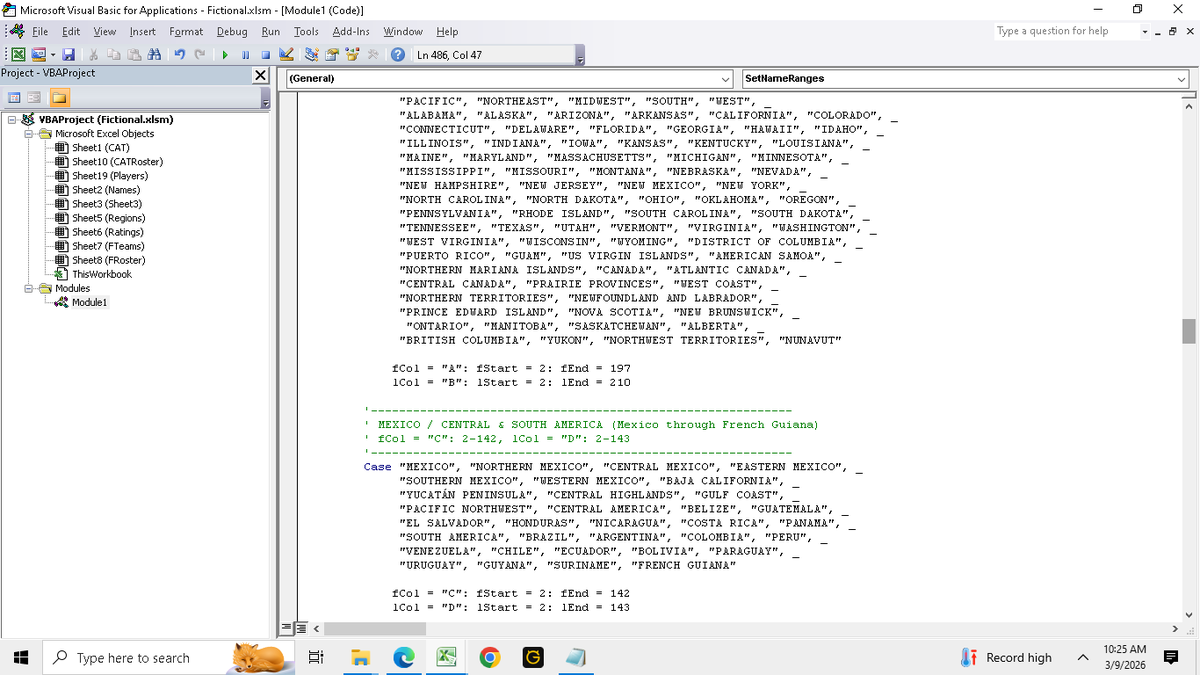
Task: Click the Break pause icon
Action: (245, 55)
